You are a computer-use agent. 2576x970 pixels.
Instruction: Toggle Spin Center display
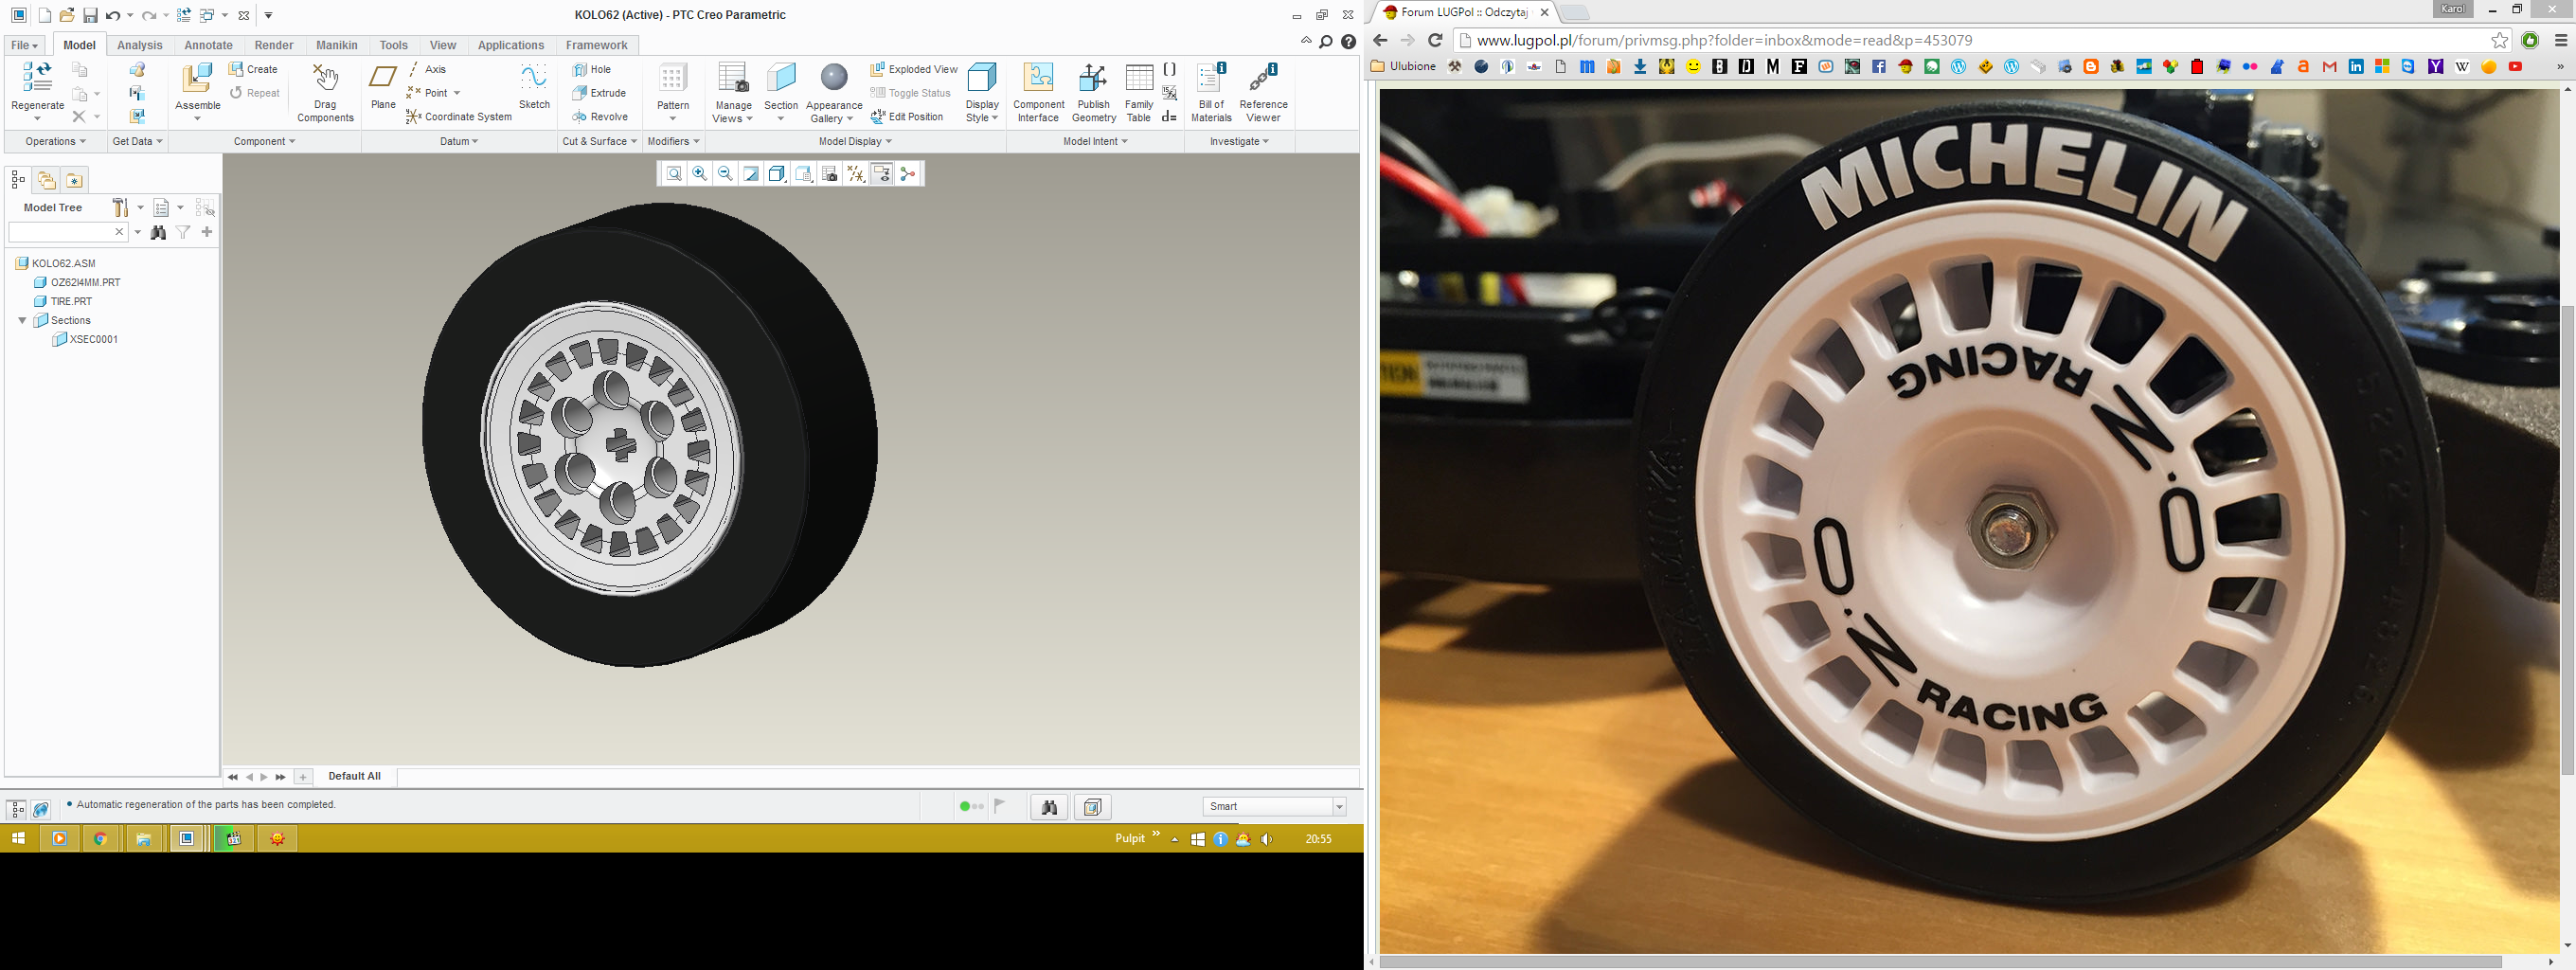pyautogui.click(x=908, y=174)
